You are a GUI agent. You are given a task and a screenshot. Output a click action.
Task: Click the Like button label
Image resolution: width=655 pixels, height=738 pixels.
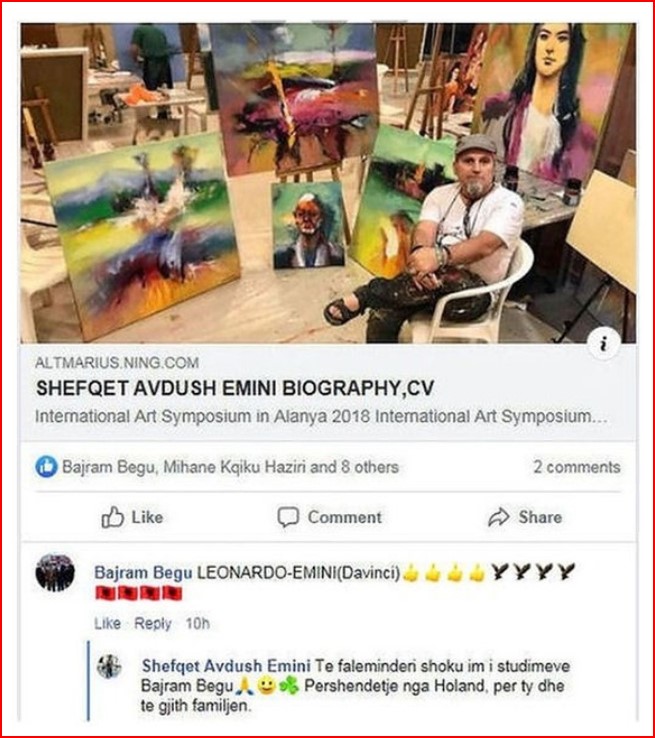[147, 517]
